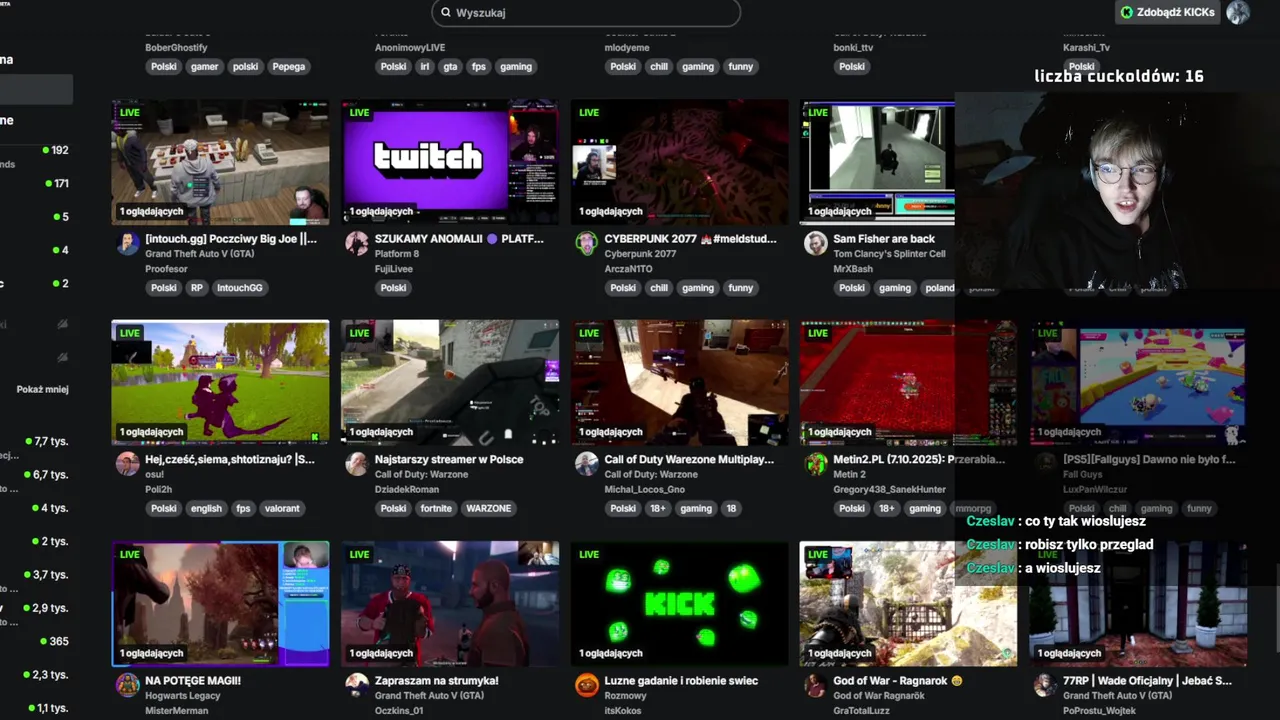Image resolution: width=1280 pixels, height=720 pixels.
Task: Open the Platform 8 category link
Action: pyautogui.click(x=397, y=254)
